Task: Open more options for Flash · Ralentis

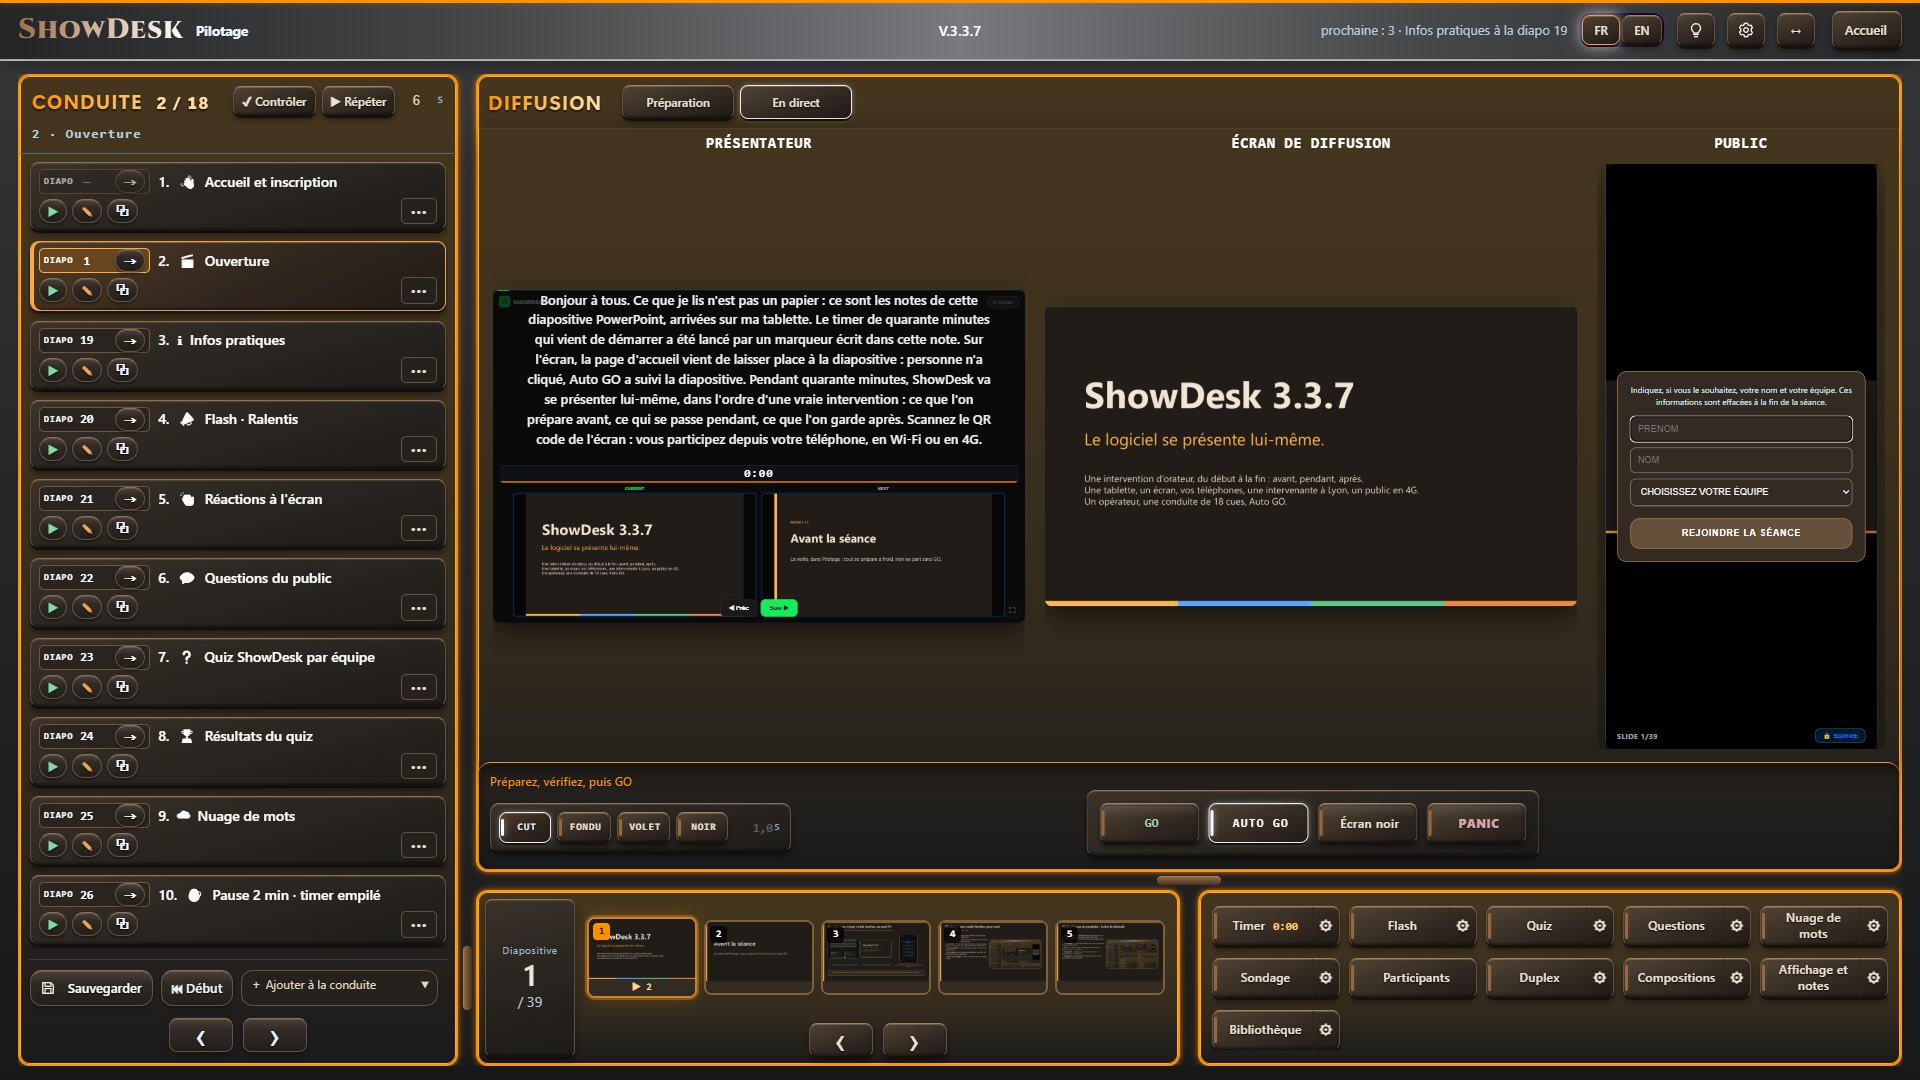Action: pos(418,450)
